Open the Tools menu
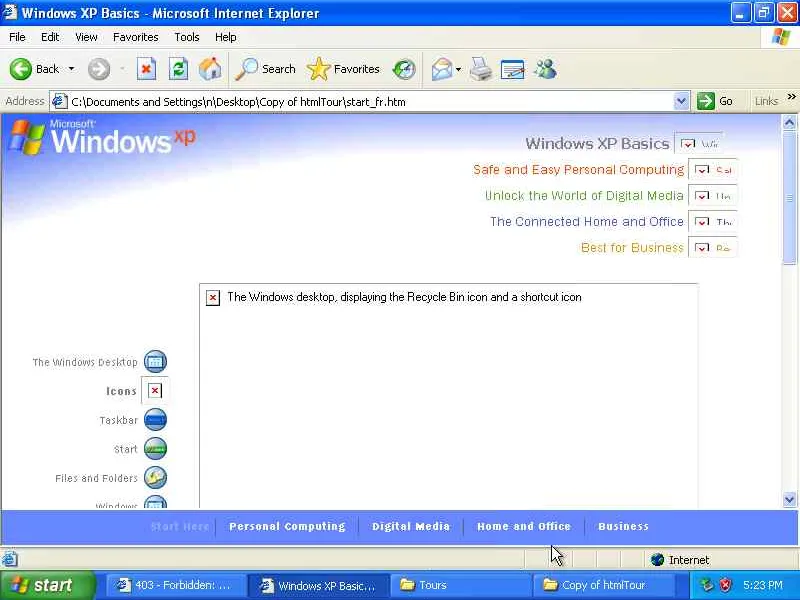 (187, 37)
